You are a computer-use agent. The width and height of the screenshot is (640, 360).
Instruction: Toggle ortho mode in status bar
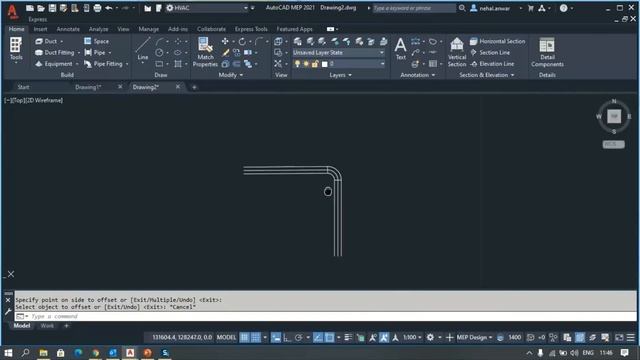(x=287, y=337)
